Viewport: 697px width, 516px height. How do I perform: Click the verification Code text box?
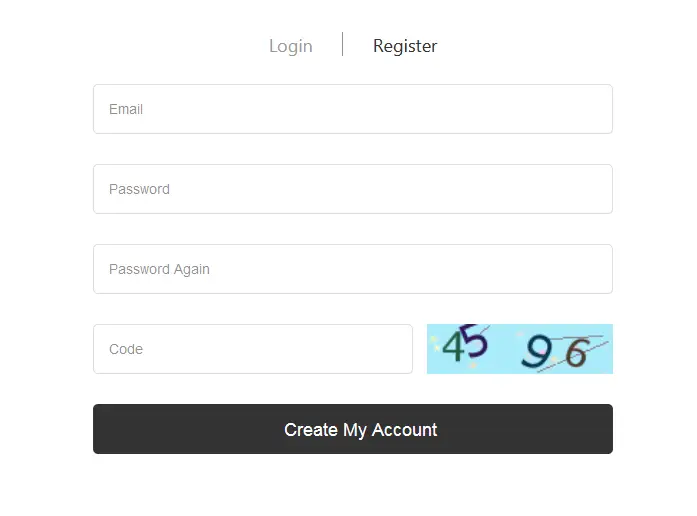[x=253, y=349]
